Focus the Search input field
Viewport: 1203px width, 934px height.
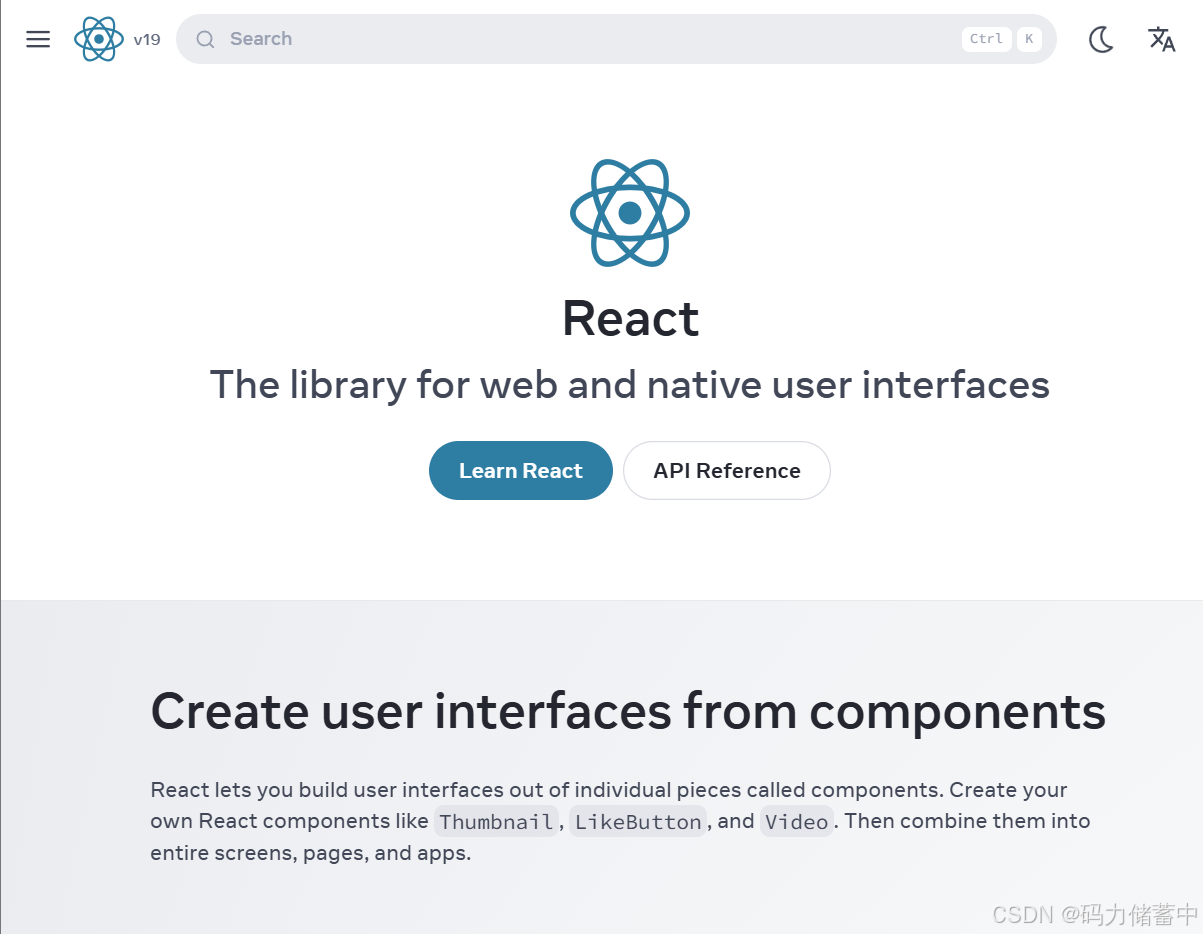point(616,39)
